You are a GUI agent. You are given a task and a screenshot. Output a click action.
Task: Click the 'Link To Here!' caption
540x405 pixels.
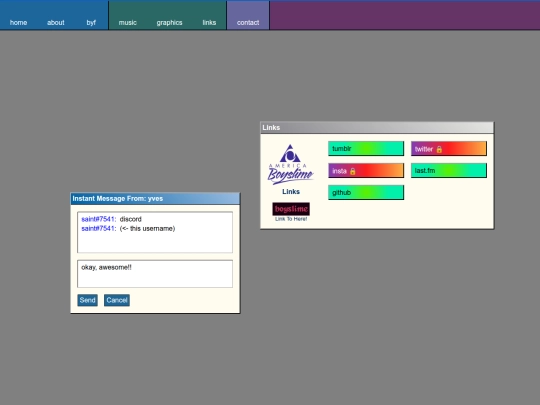click(291, 219)
